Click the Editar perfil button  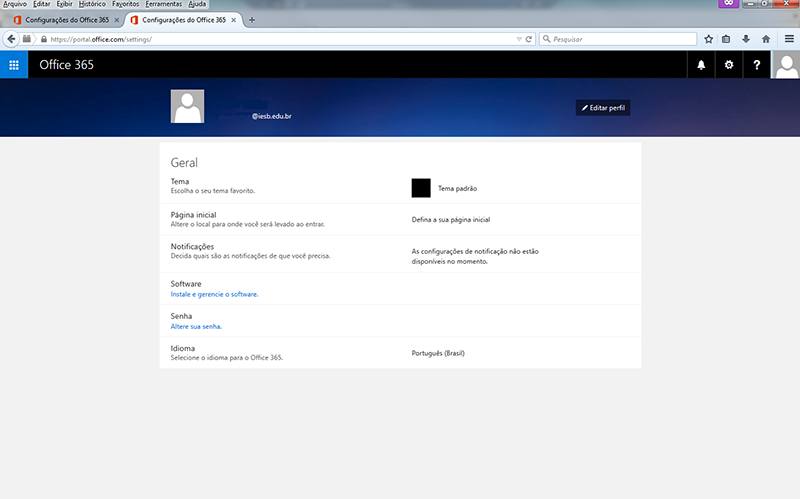pos(603,107)
